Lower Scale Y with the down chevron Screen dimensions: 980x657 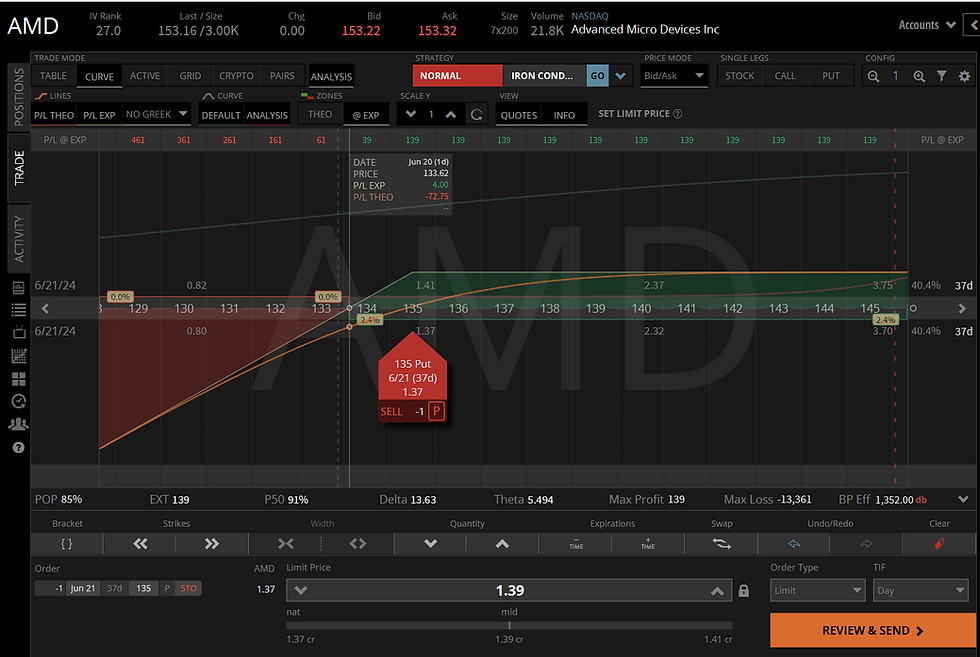pos(411,114)
